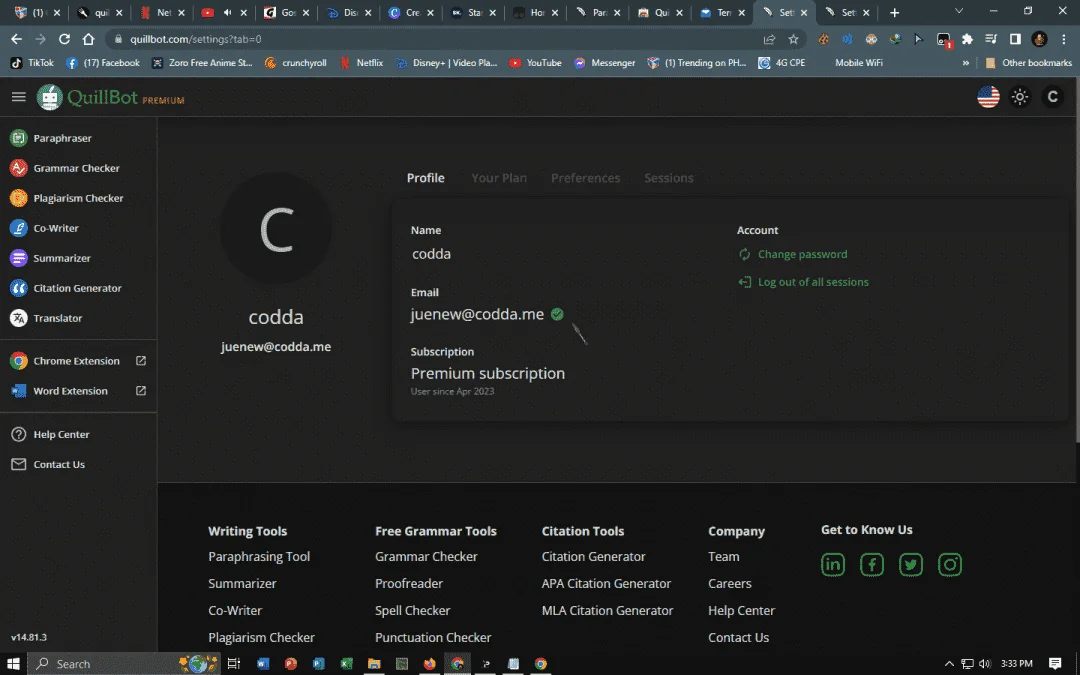Open the YouTube bookmark
Screen dimensions: 1080x675
[x=535, y=63]
